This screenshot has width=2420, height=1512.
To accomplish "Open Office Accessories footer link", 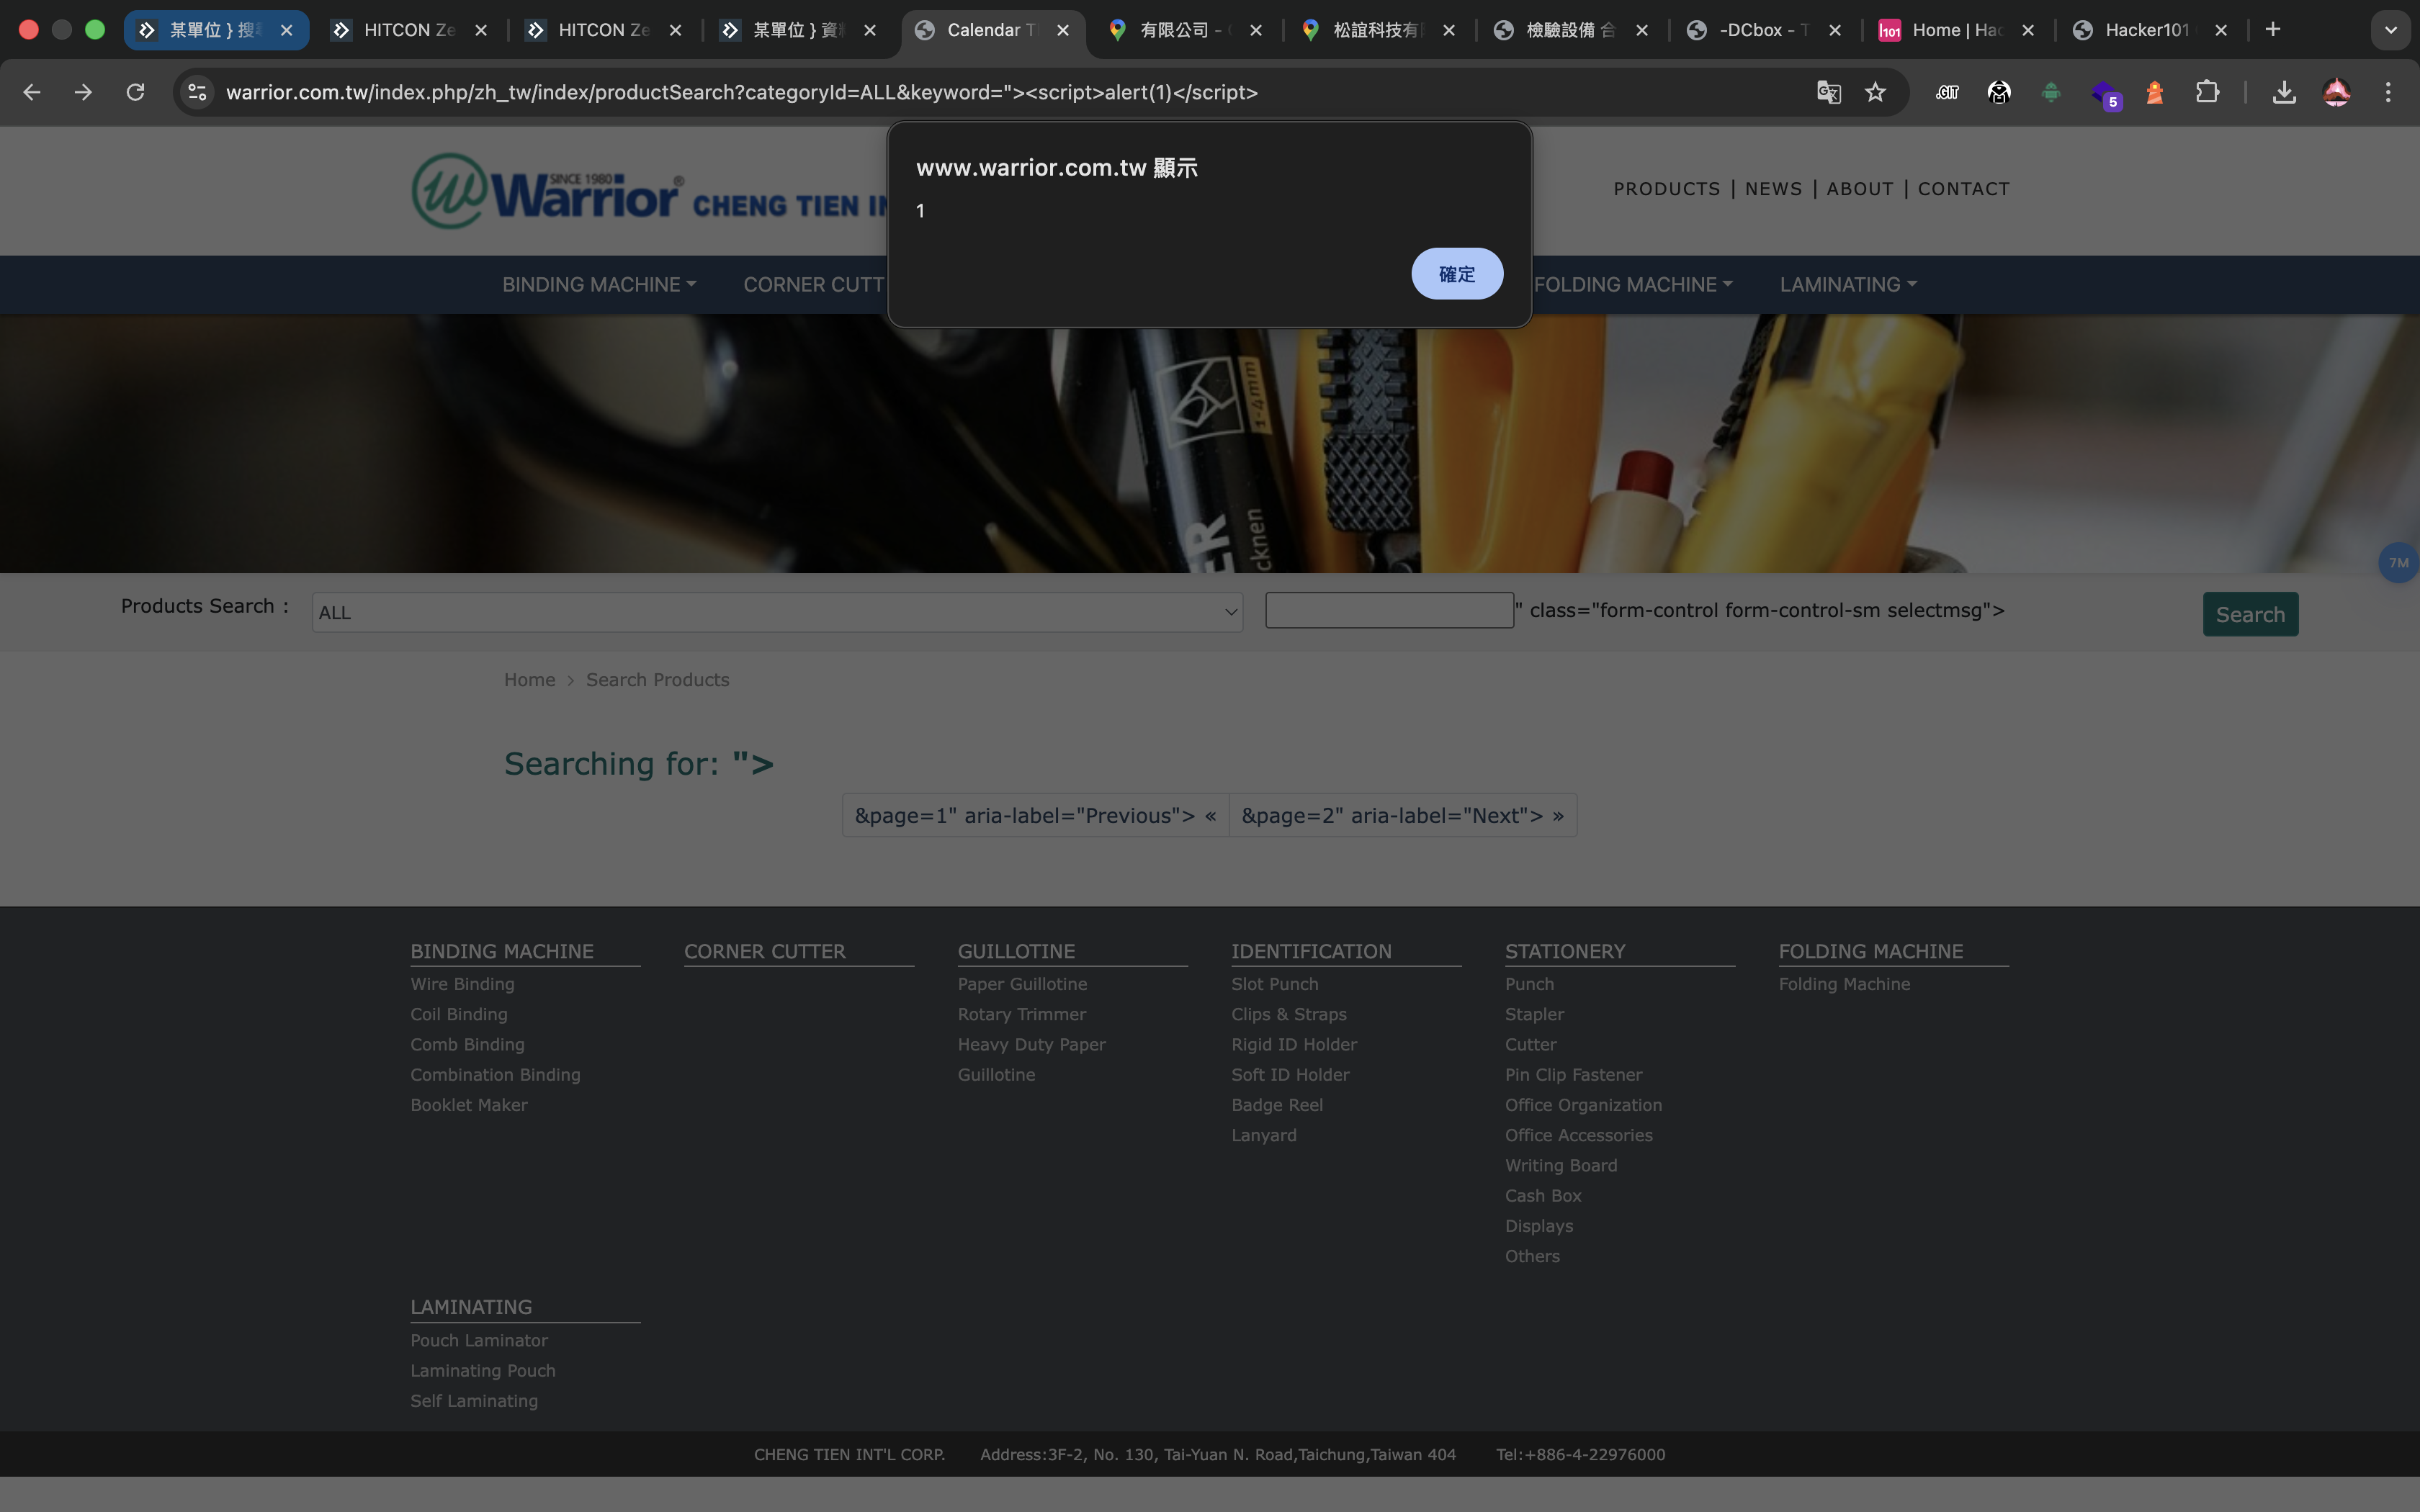I will [x=1579, y=1135].
